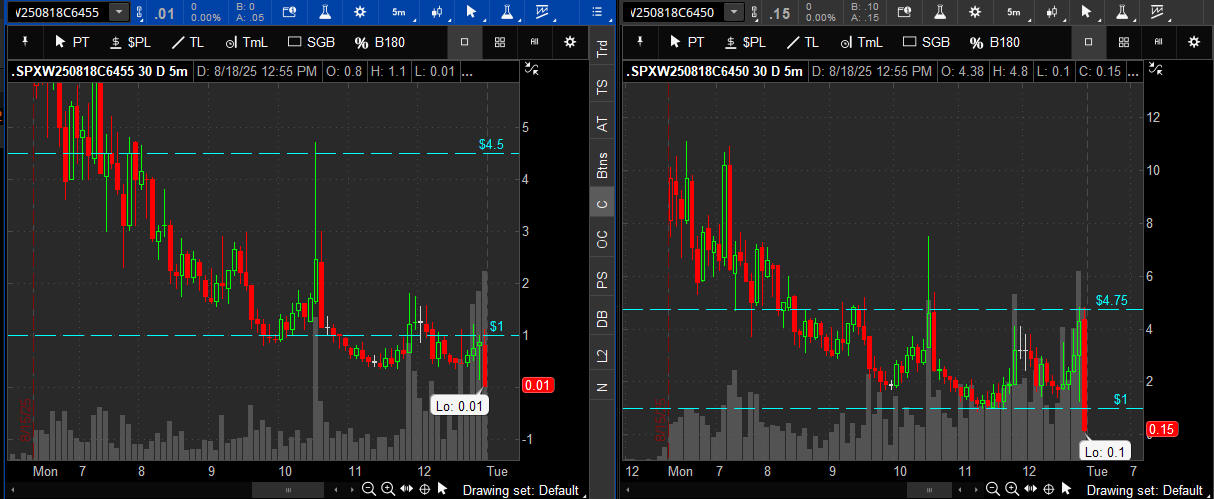The image size is (1214, 499).
Task: Choose the SGB rectangle tool on right chart
Action: click(926, 42)
